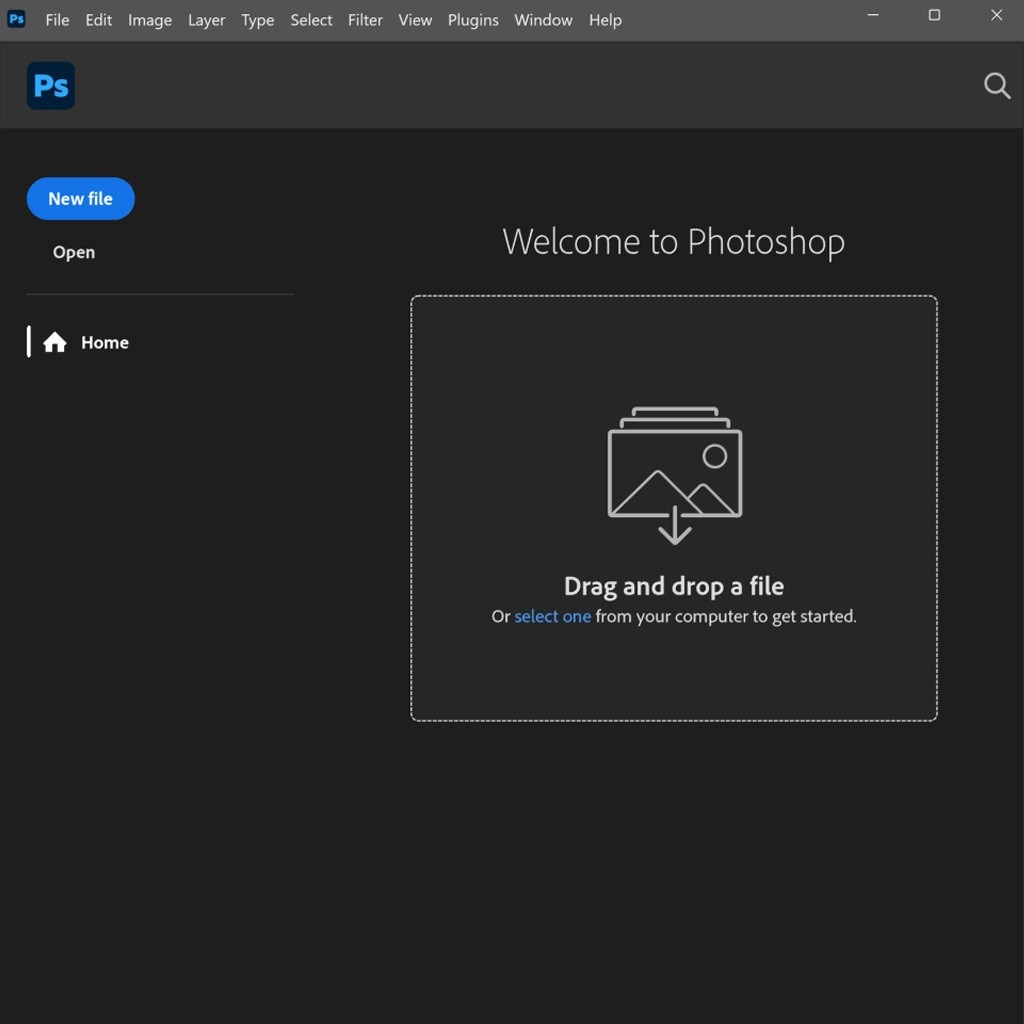The height and width of the screenshot is (1024, 1024).
Task: Open the Filter menu
Action: [365, 20]
